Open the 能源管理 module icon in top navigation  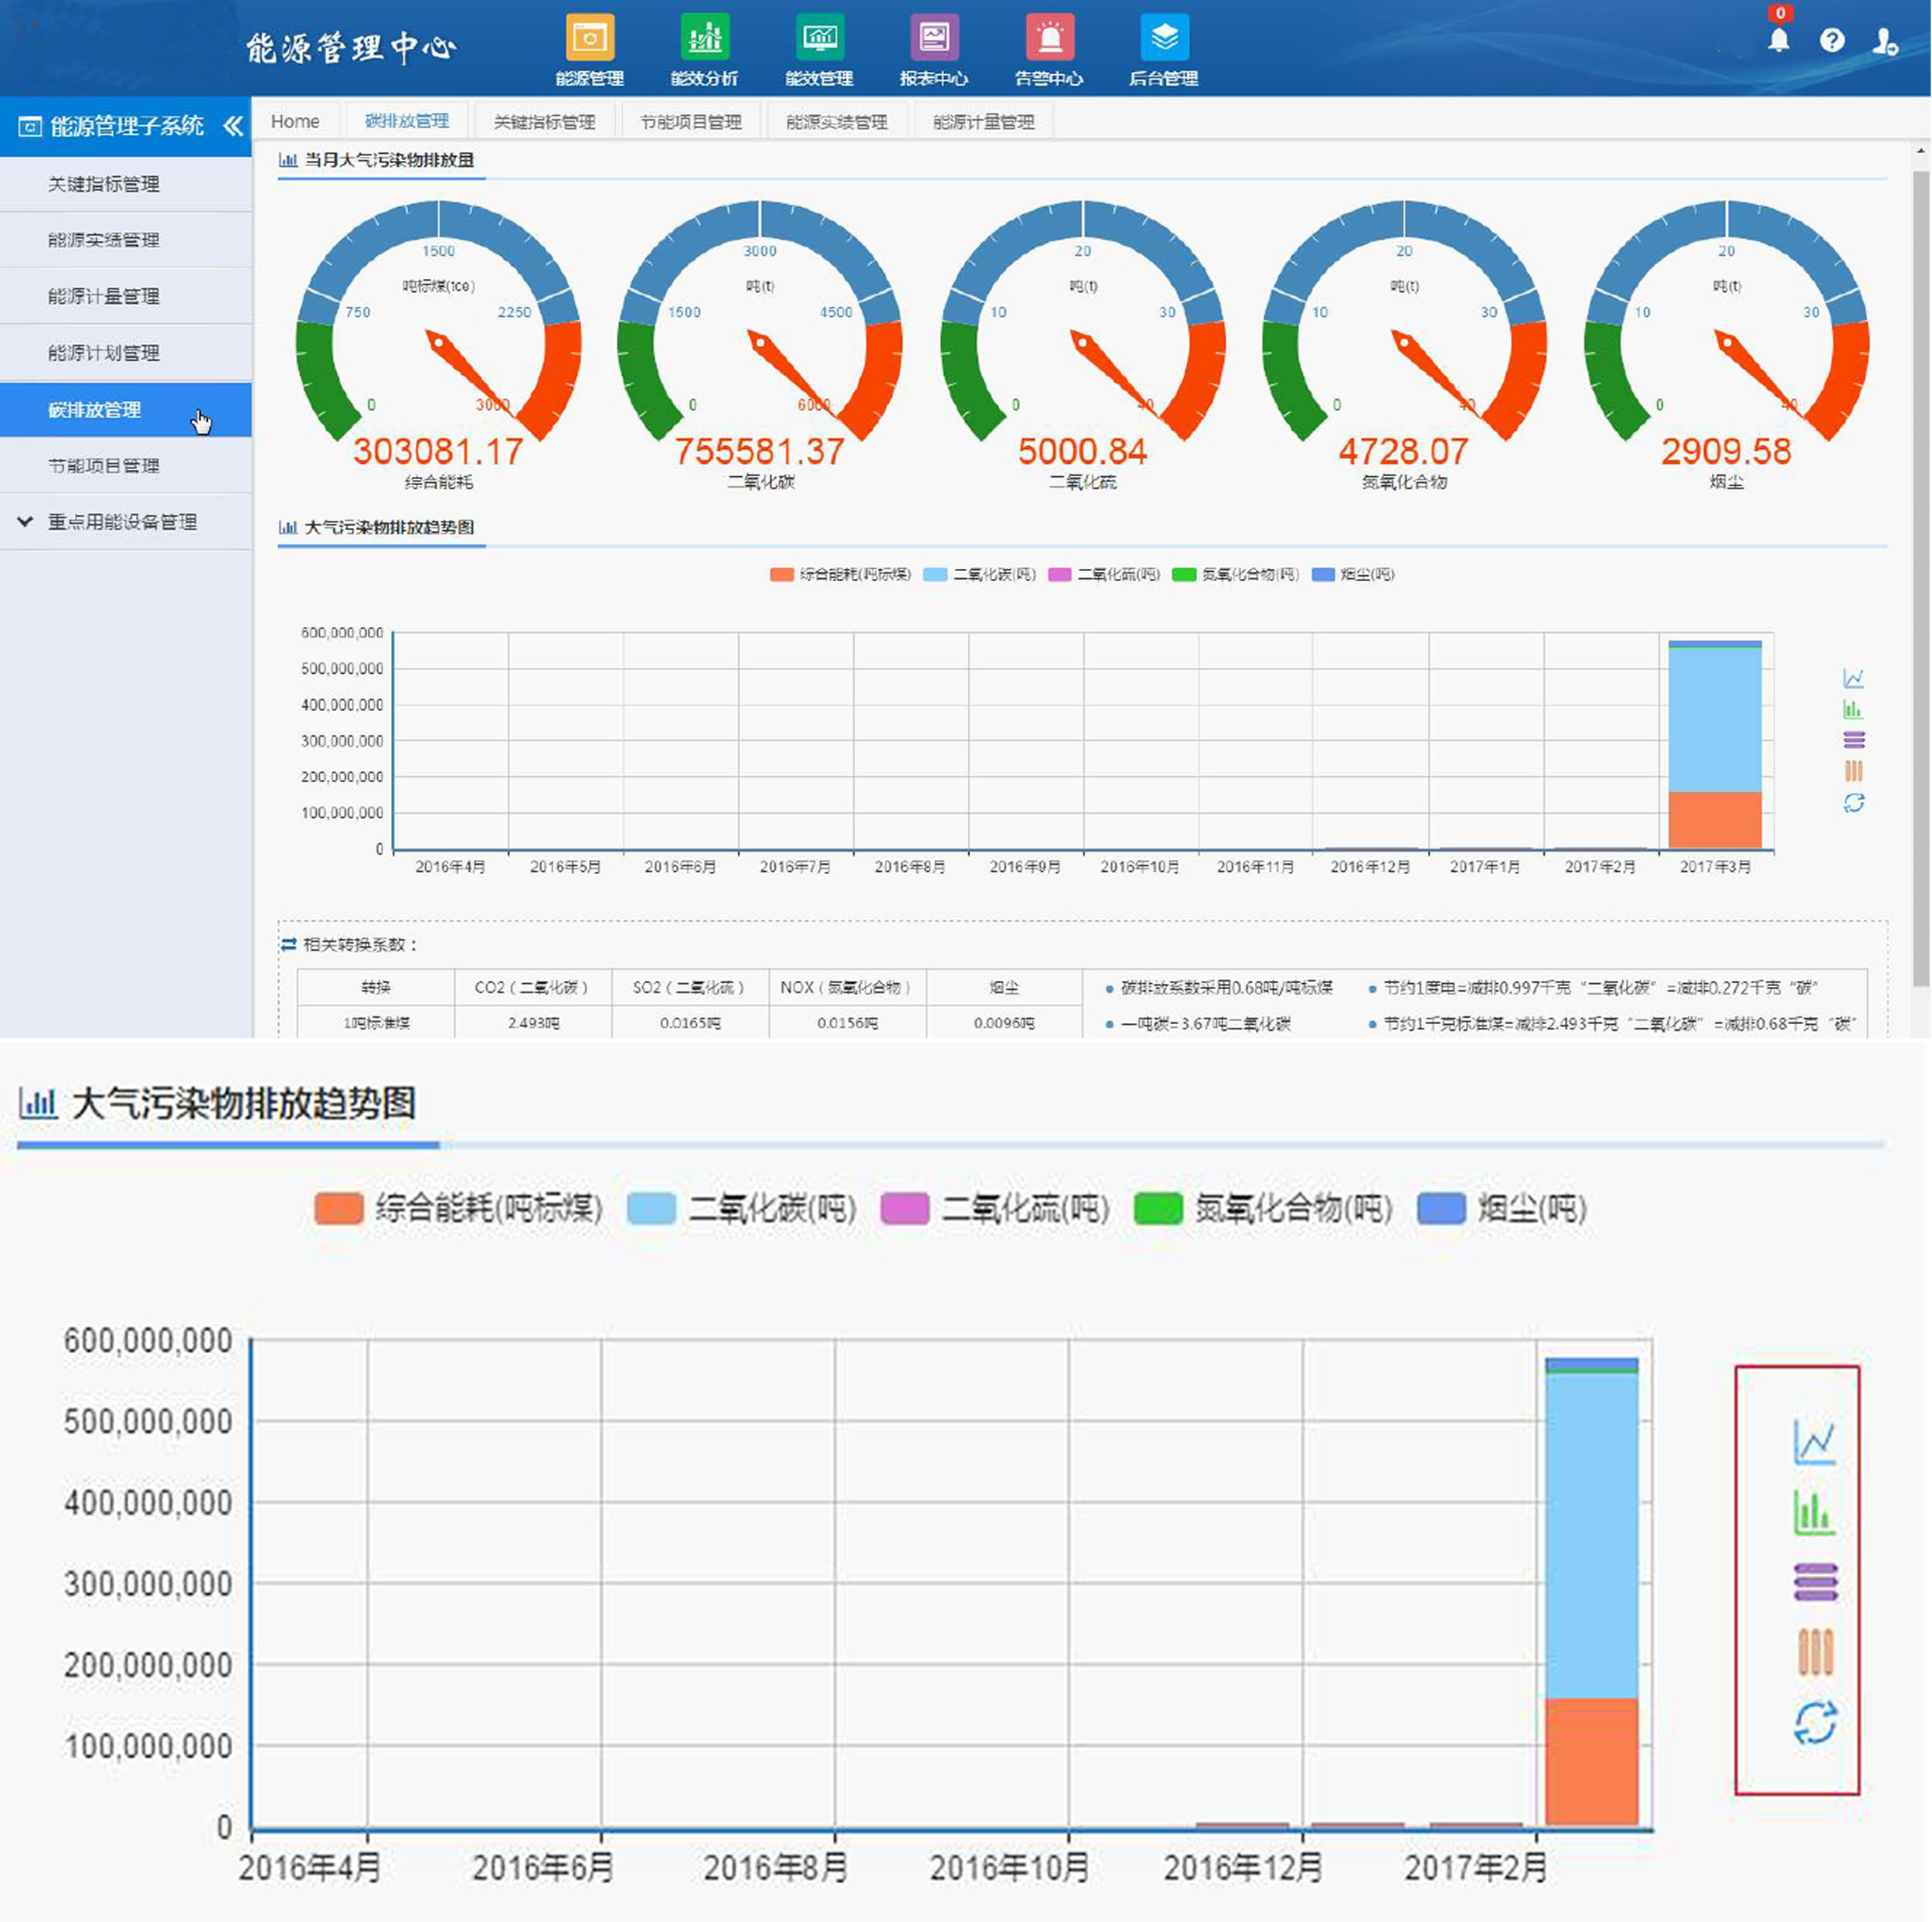[x=589, y=39]
